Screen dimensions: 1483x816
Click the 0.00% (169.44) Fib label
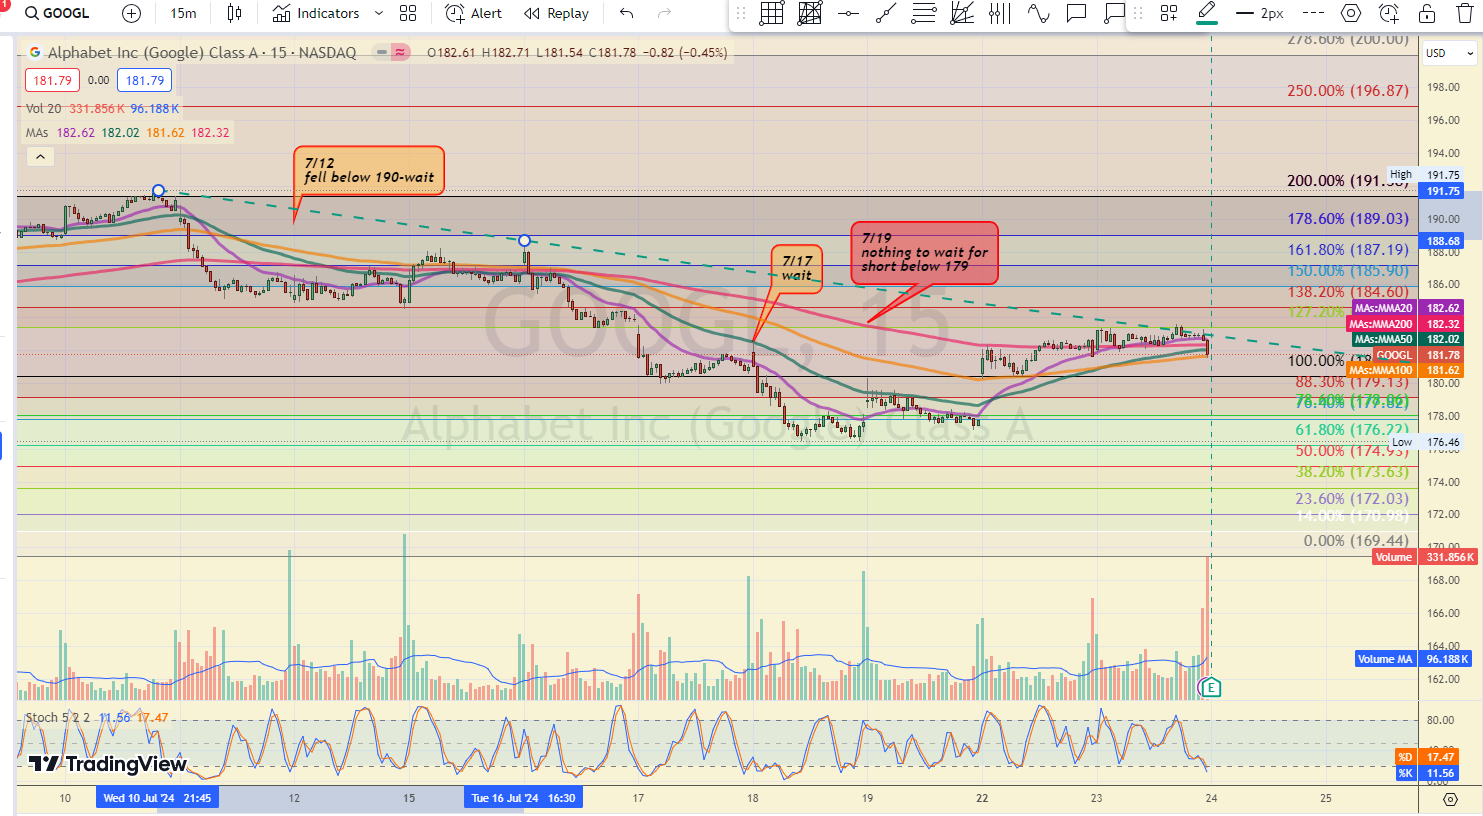(1355, 541)
